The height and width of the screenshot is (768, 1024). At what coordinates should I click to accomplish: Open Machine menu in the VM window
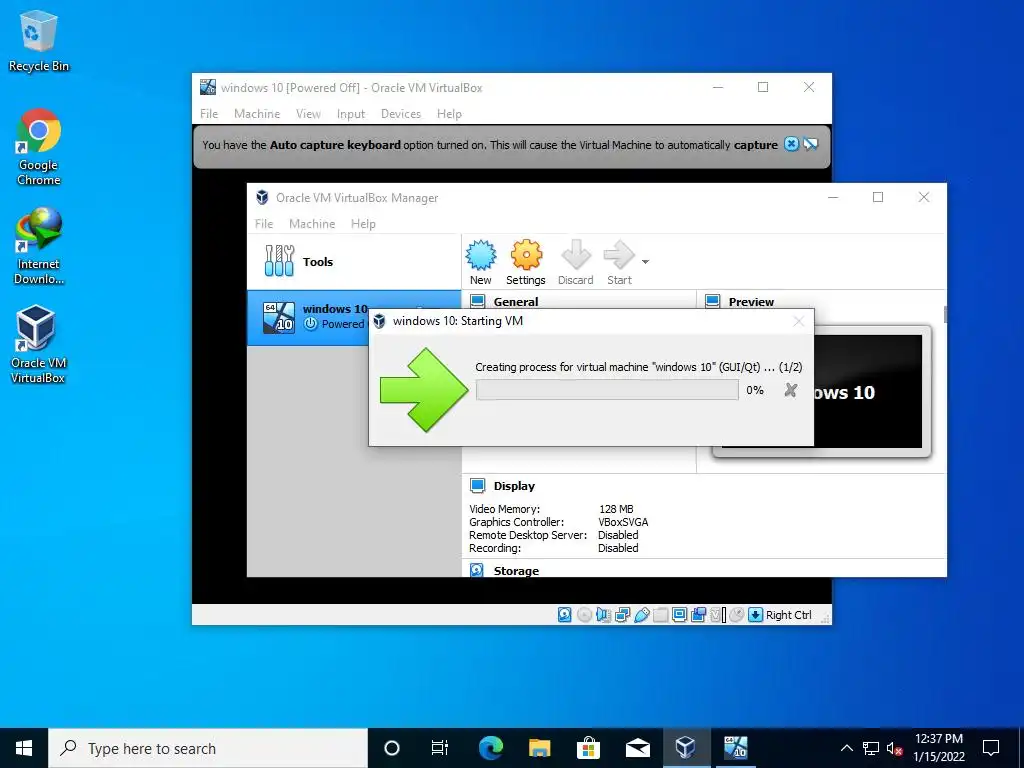(257, 114)
